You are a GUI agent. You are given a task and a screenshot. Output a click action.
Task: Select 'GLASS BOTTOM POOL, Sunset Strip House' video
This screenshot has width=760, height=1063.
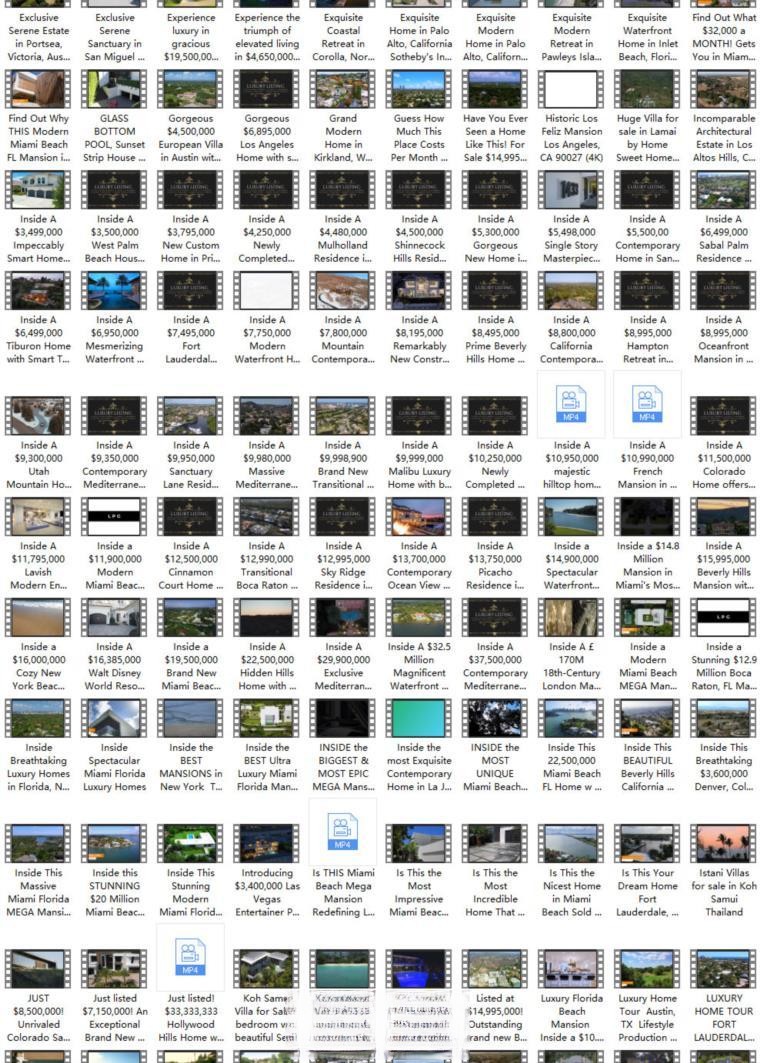[x=114, y=90]
